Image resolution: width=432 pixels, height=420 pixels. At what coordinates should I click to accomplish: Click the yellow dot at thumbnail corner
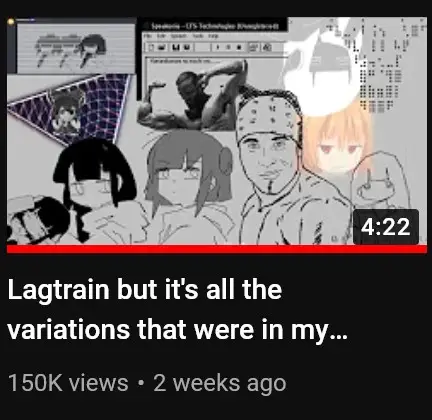pyautogui.click(x=11, y=22)
